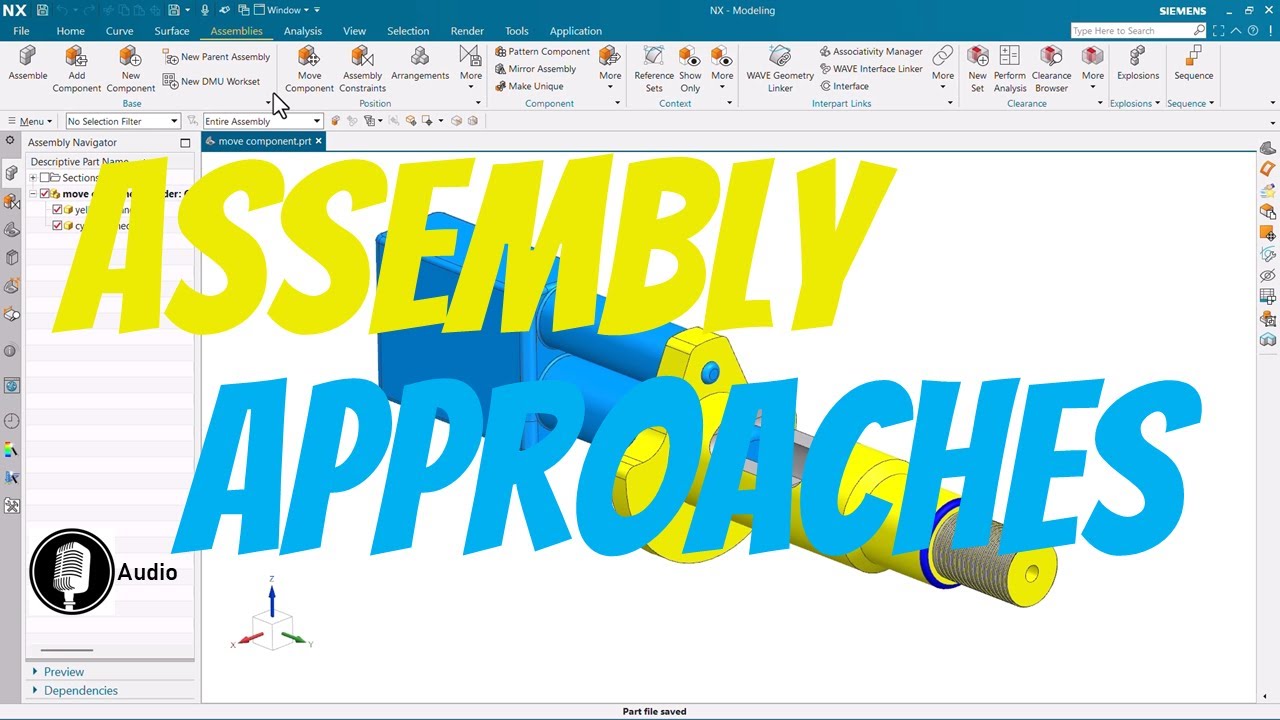The height and width of the screenshot is (720, 1280).
Task: Open WAVE Geometry Linker
Action: click(780, 69)
